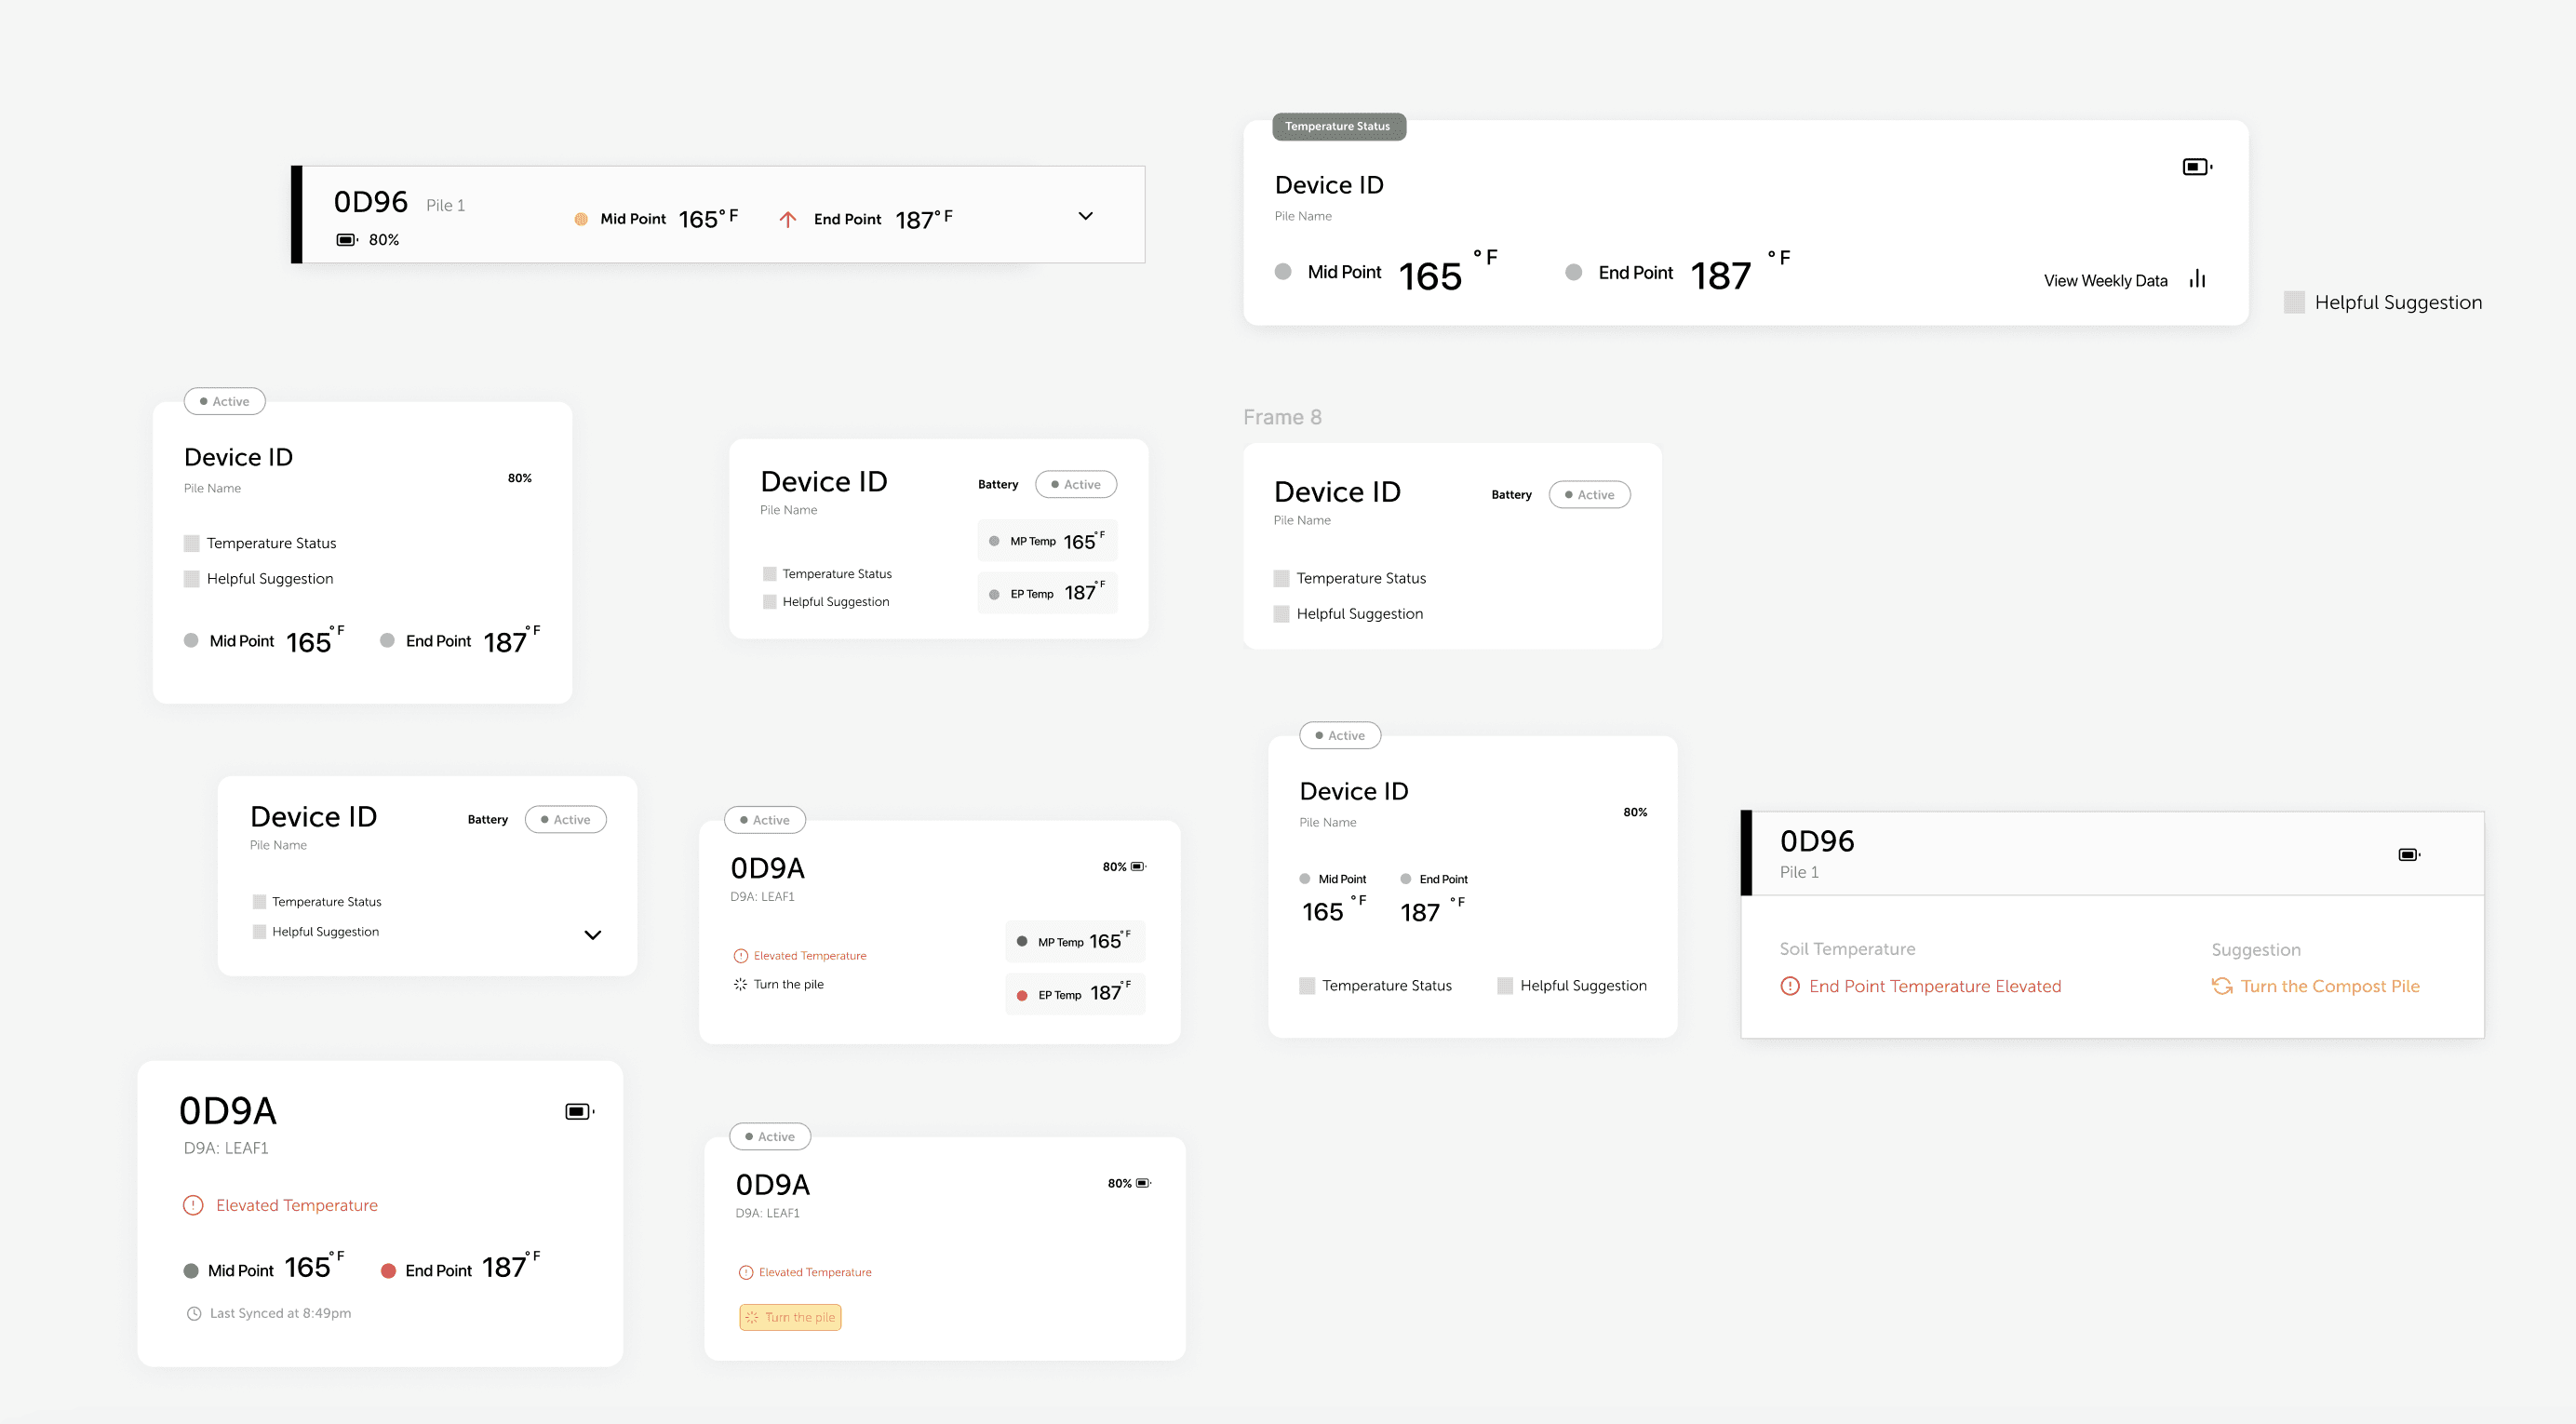Expand chevron on Device ID card with Battery label
This screenshot has height=1424, width=2576.
[x=592, y=935]
